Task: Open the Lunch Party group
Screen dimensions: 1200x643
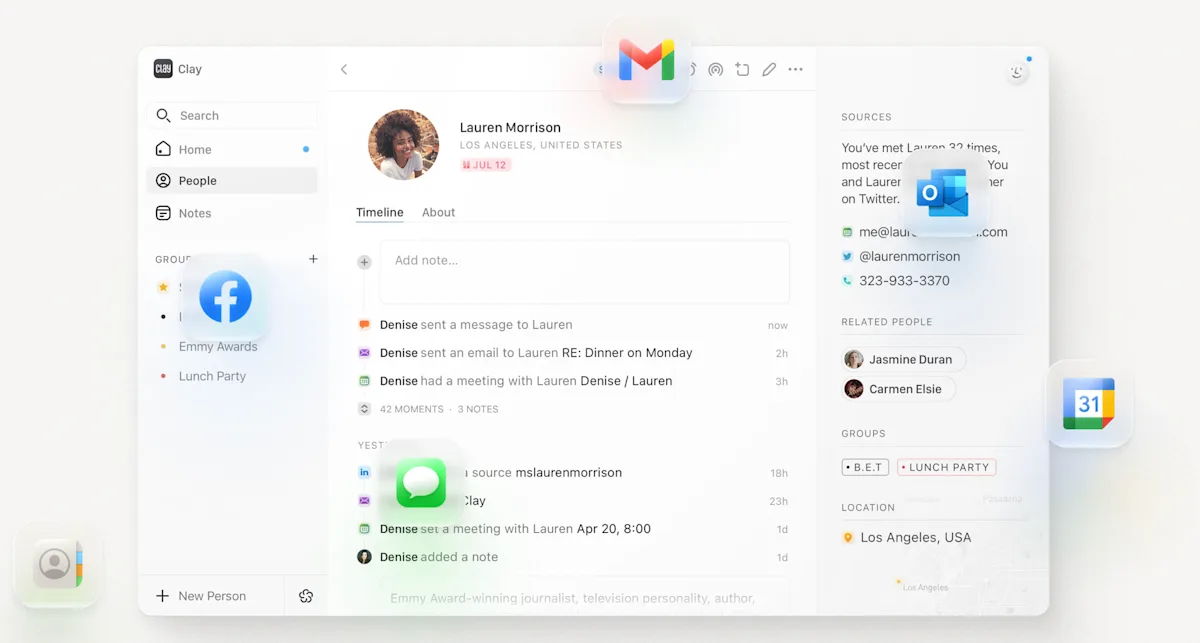Action: tap(212, 376)
